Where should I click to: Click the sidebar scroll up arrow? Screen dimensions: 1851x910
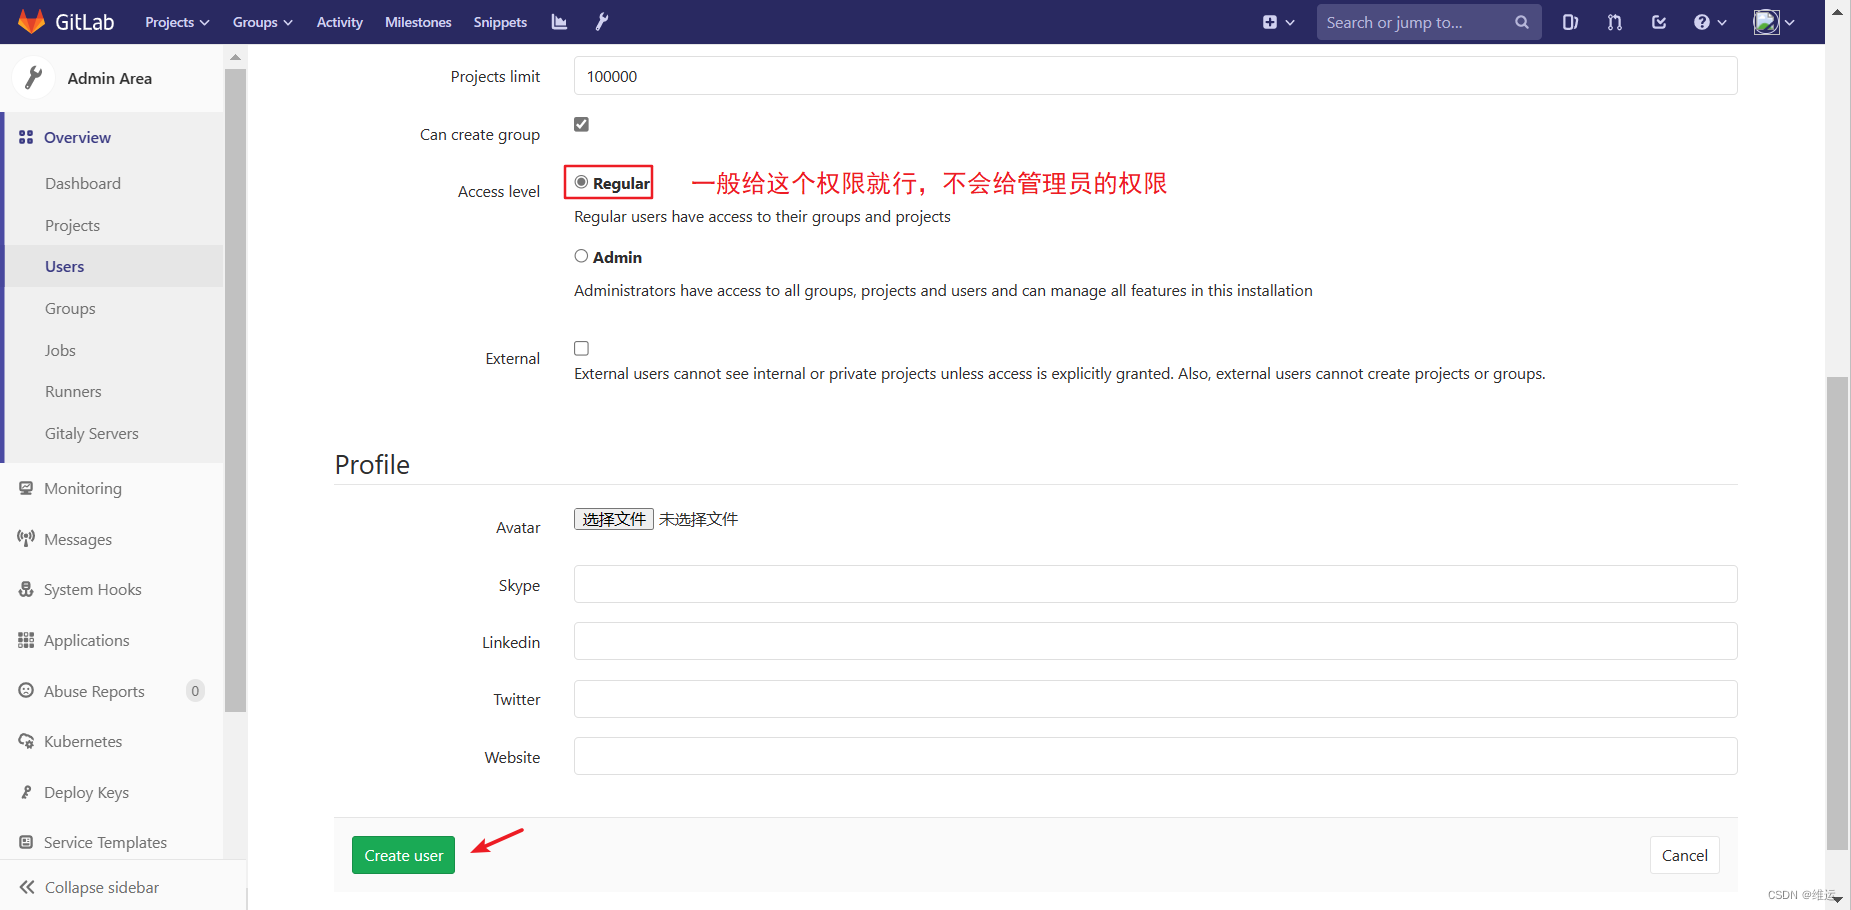[x=235, y=57]
